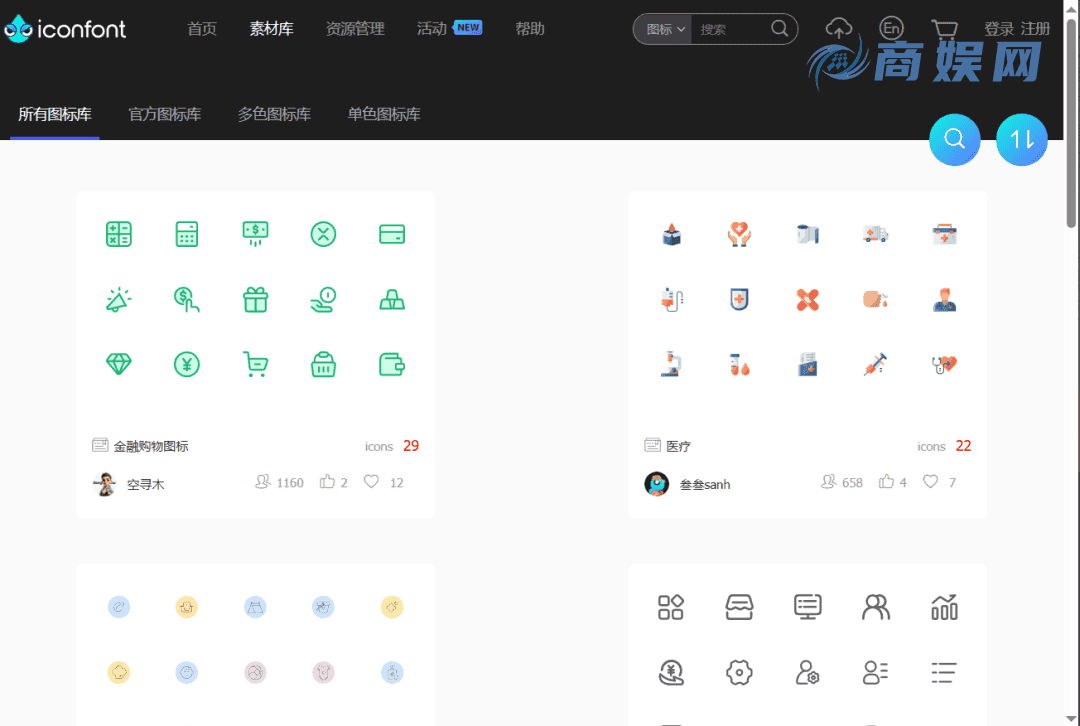Click the 注册 link
Viewport: 1080px width, 726px height.
1035,29
